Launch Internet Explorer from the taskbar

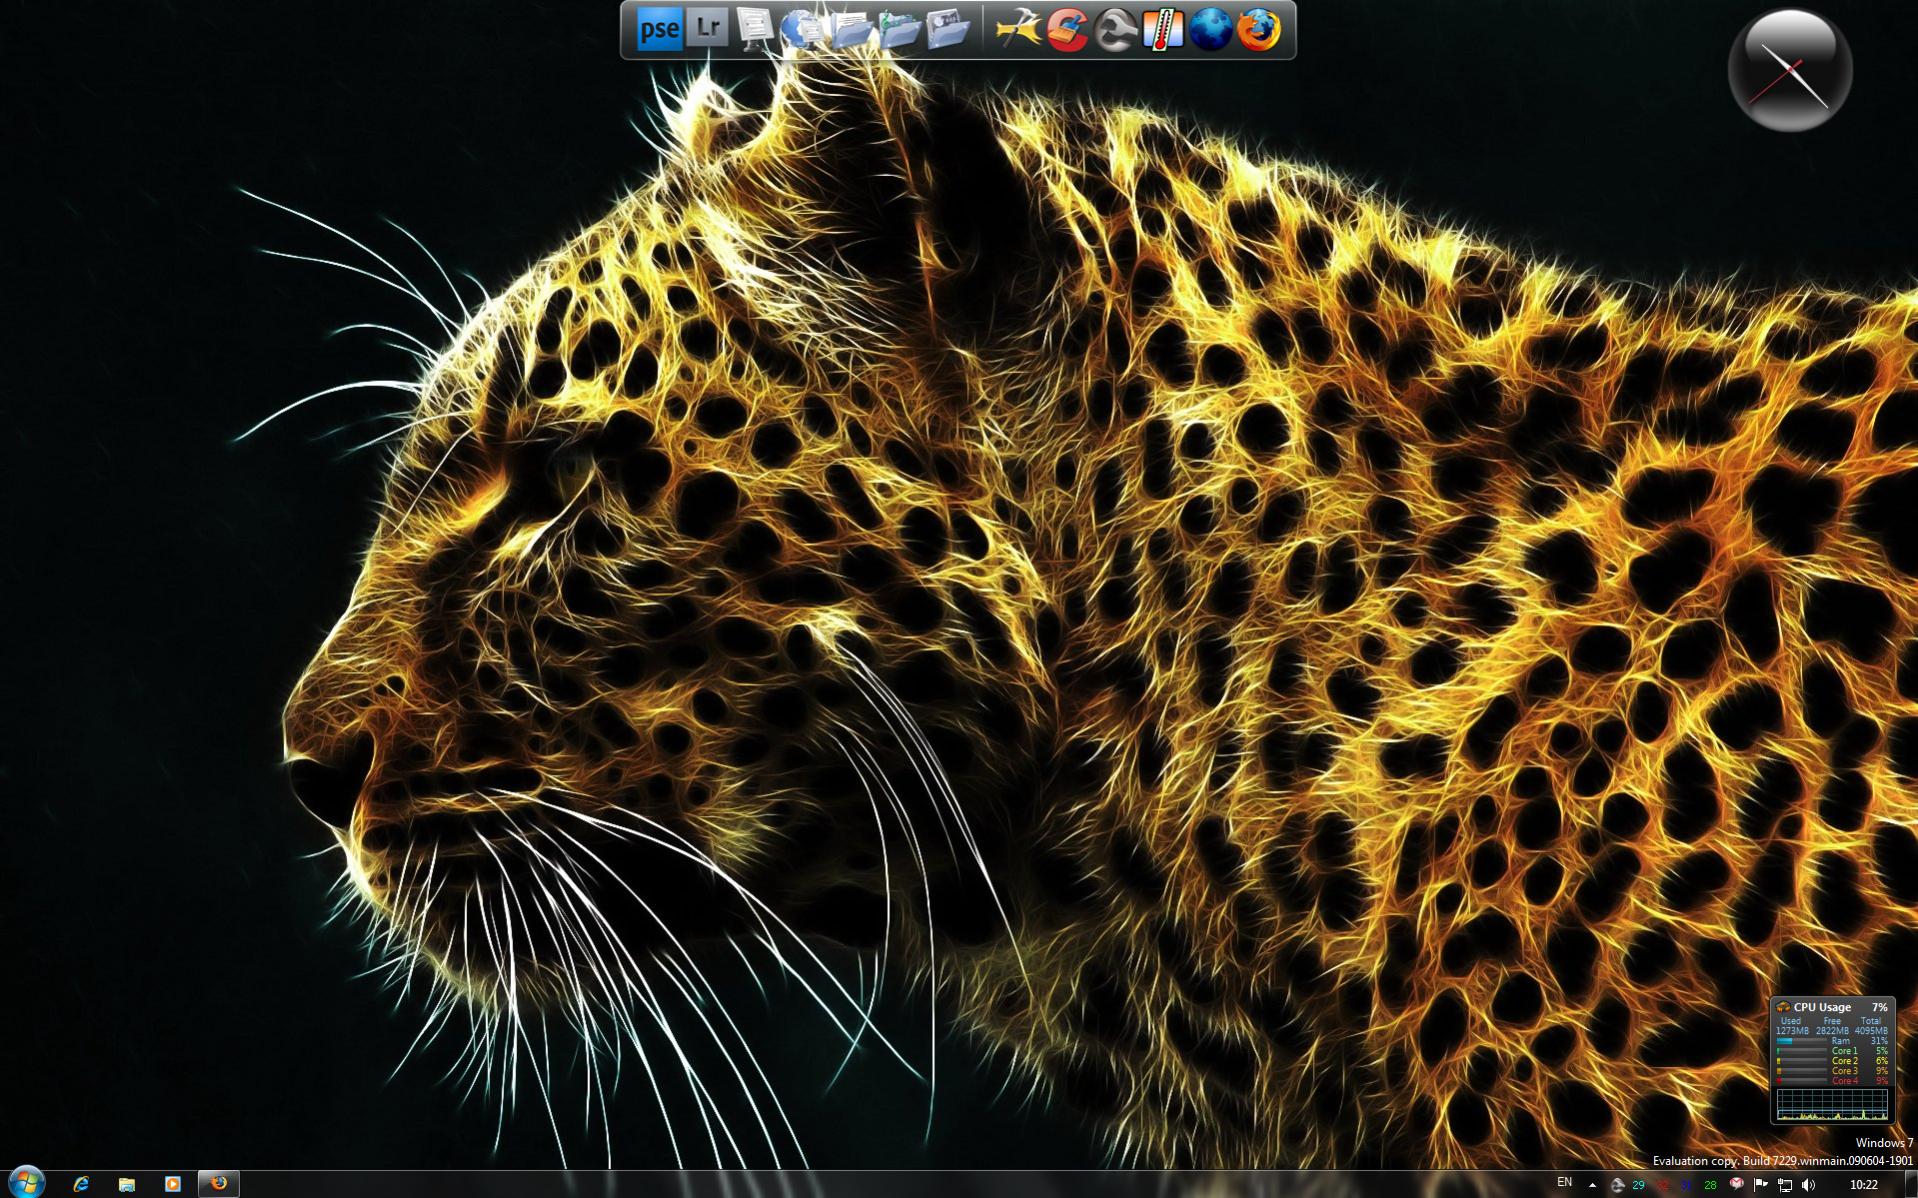tap(82, 1184)
